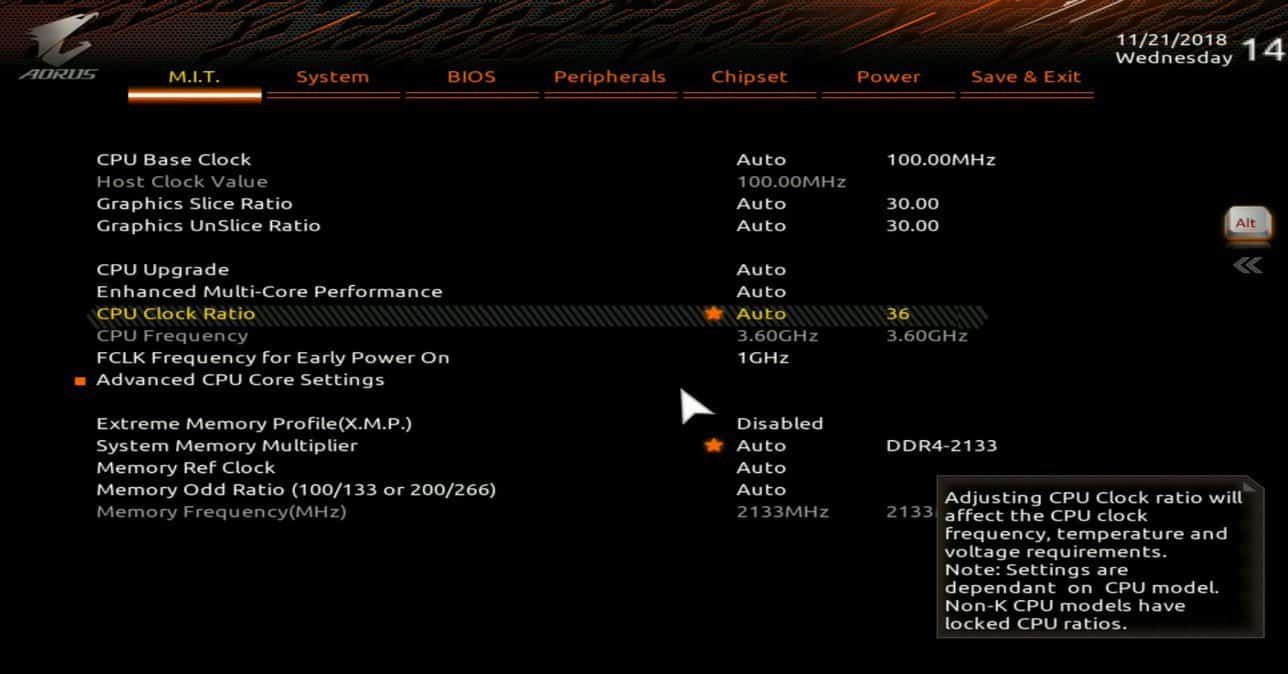Switch to the System tab

tap(333, 77)
